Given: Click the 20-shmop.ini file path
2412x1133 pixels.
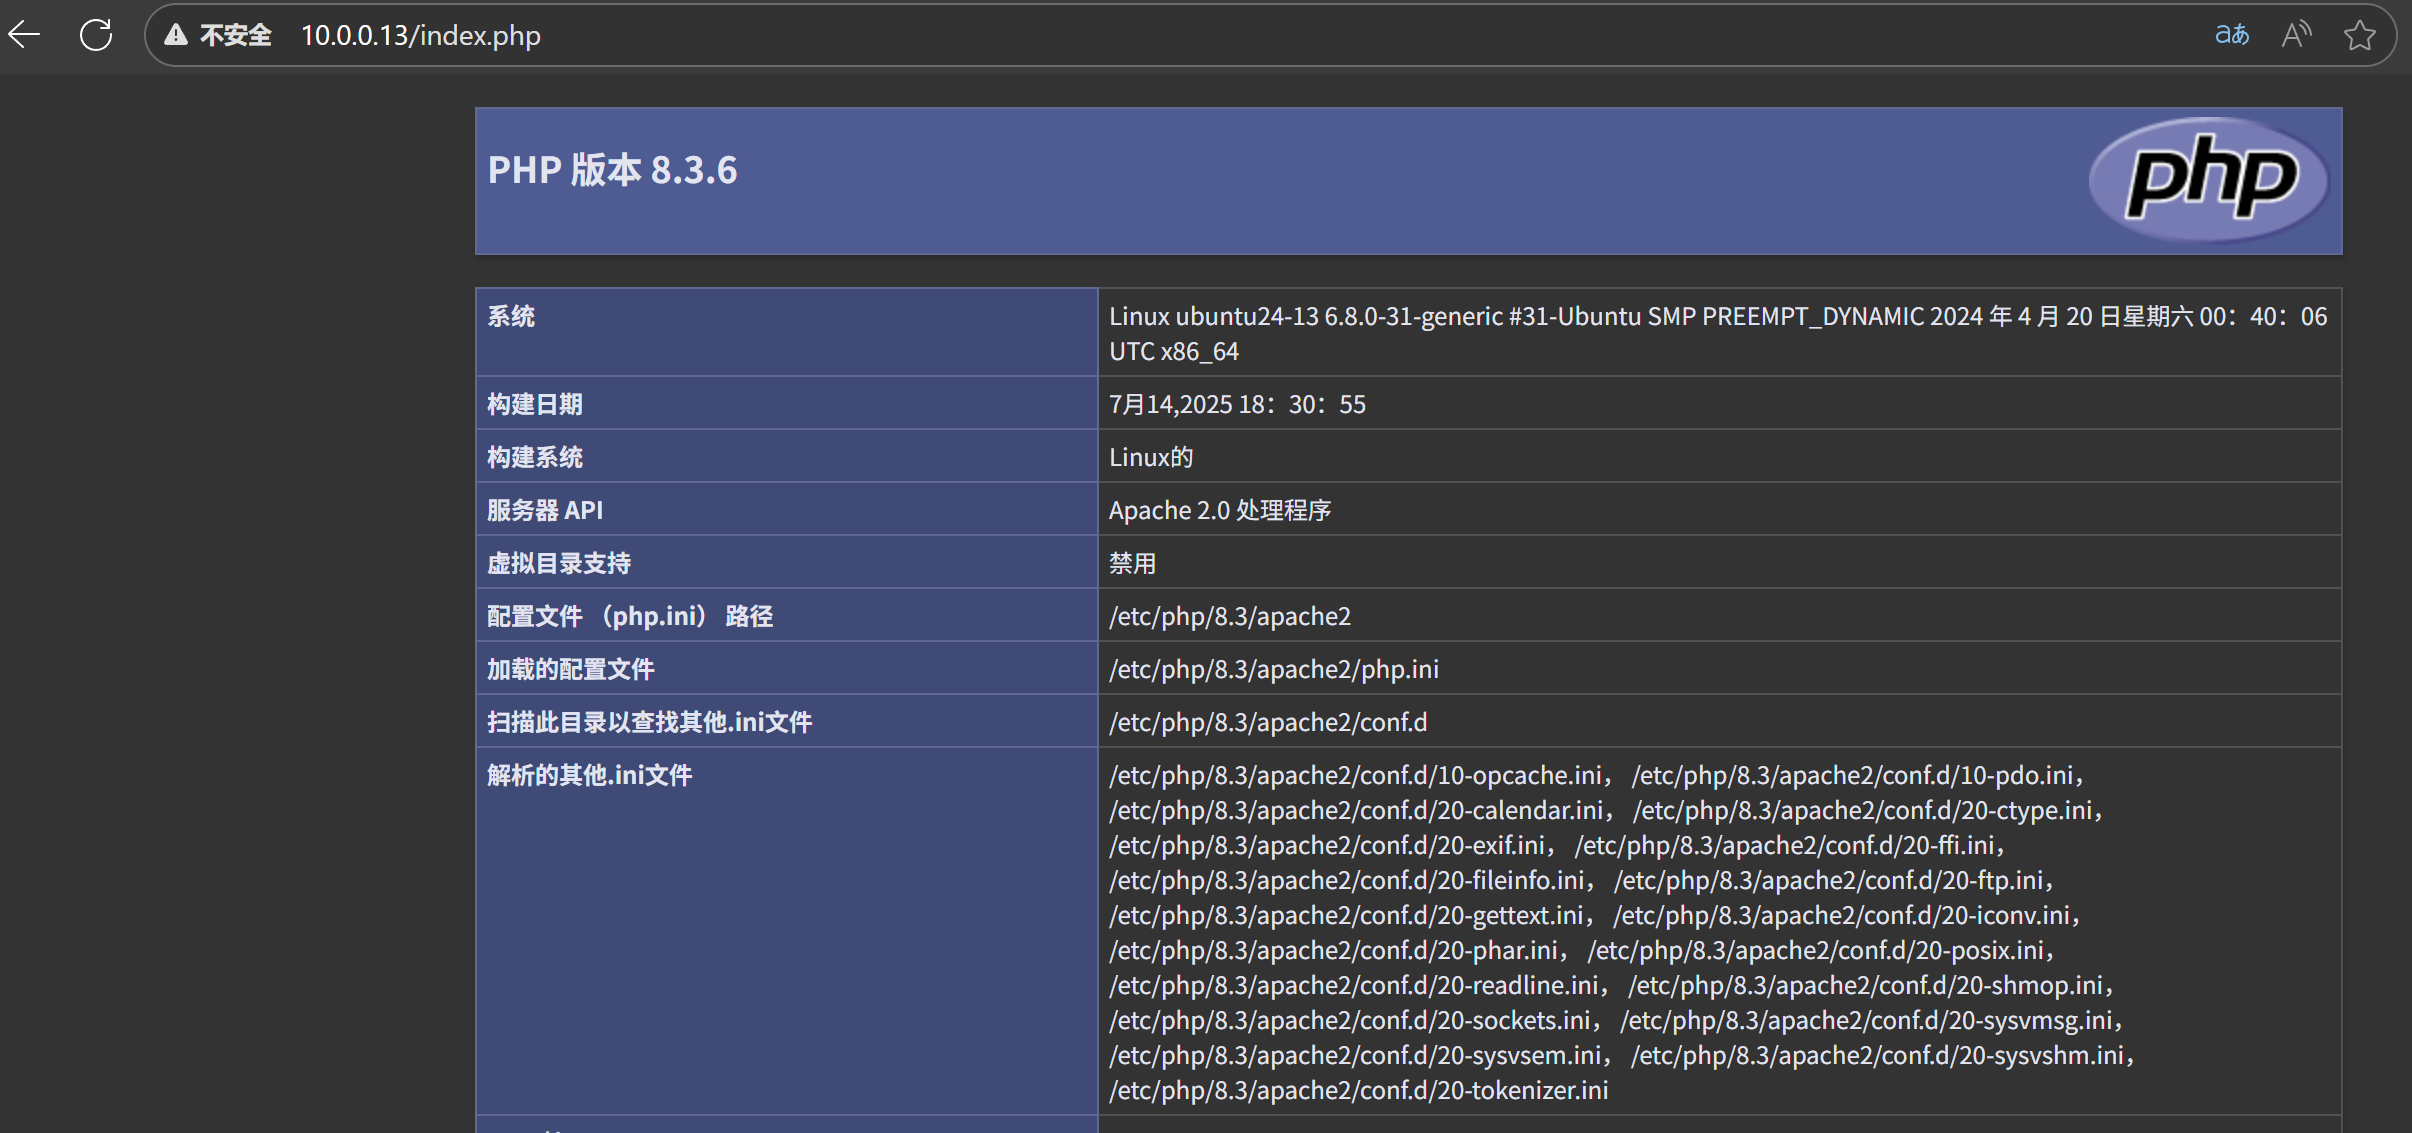Looking at the screenshot, I should [1866, 985].
